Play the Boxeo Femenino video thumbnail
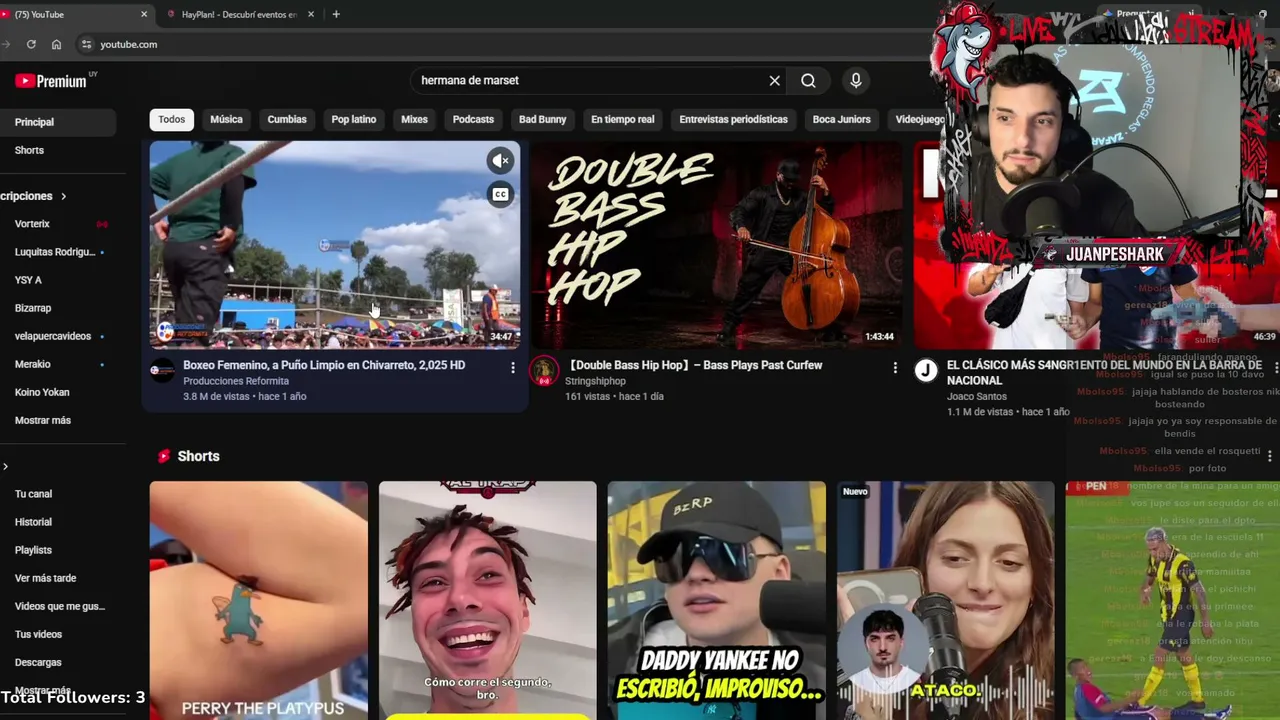The height and width of the screenshot is (720, 1280). tap(335, 245)
